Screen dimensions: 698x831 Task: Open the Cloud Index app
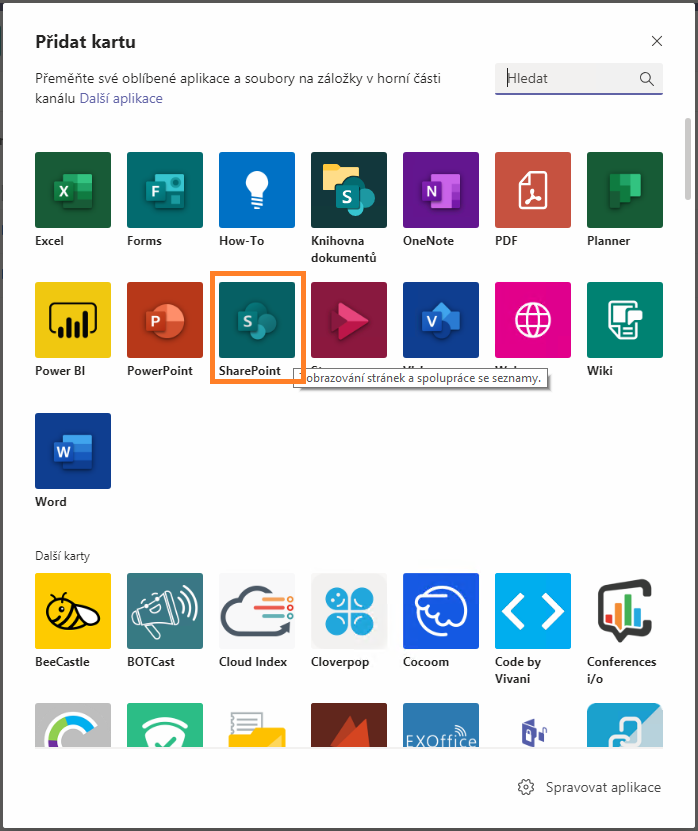[257, 611]
